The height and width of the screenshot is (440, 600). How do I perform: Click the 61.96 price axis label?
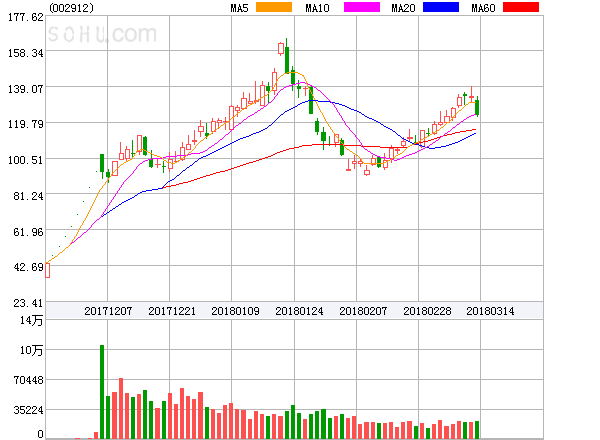tap(28, 232)
